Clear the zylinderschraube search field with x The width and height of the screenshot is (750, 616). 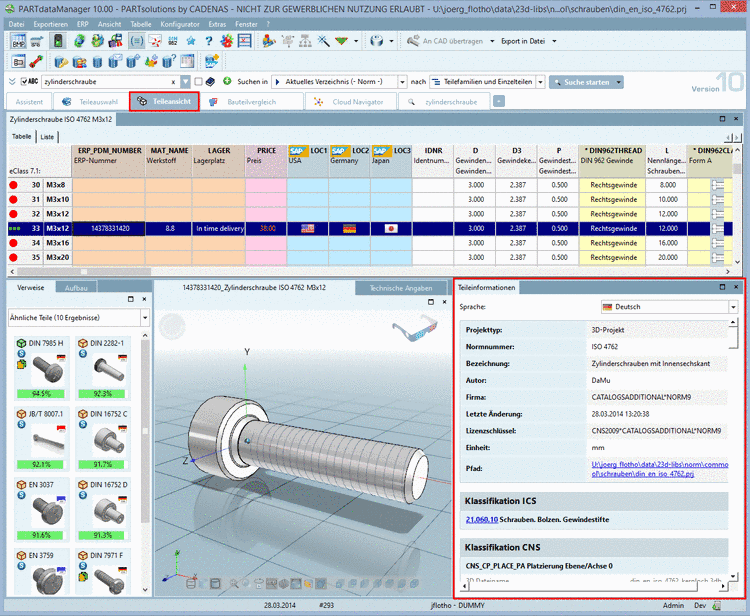174,82
